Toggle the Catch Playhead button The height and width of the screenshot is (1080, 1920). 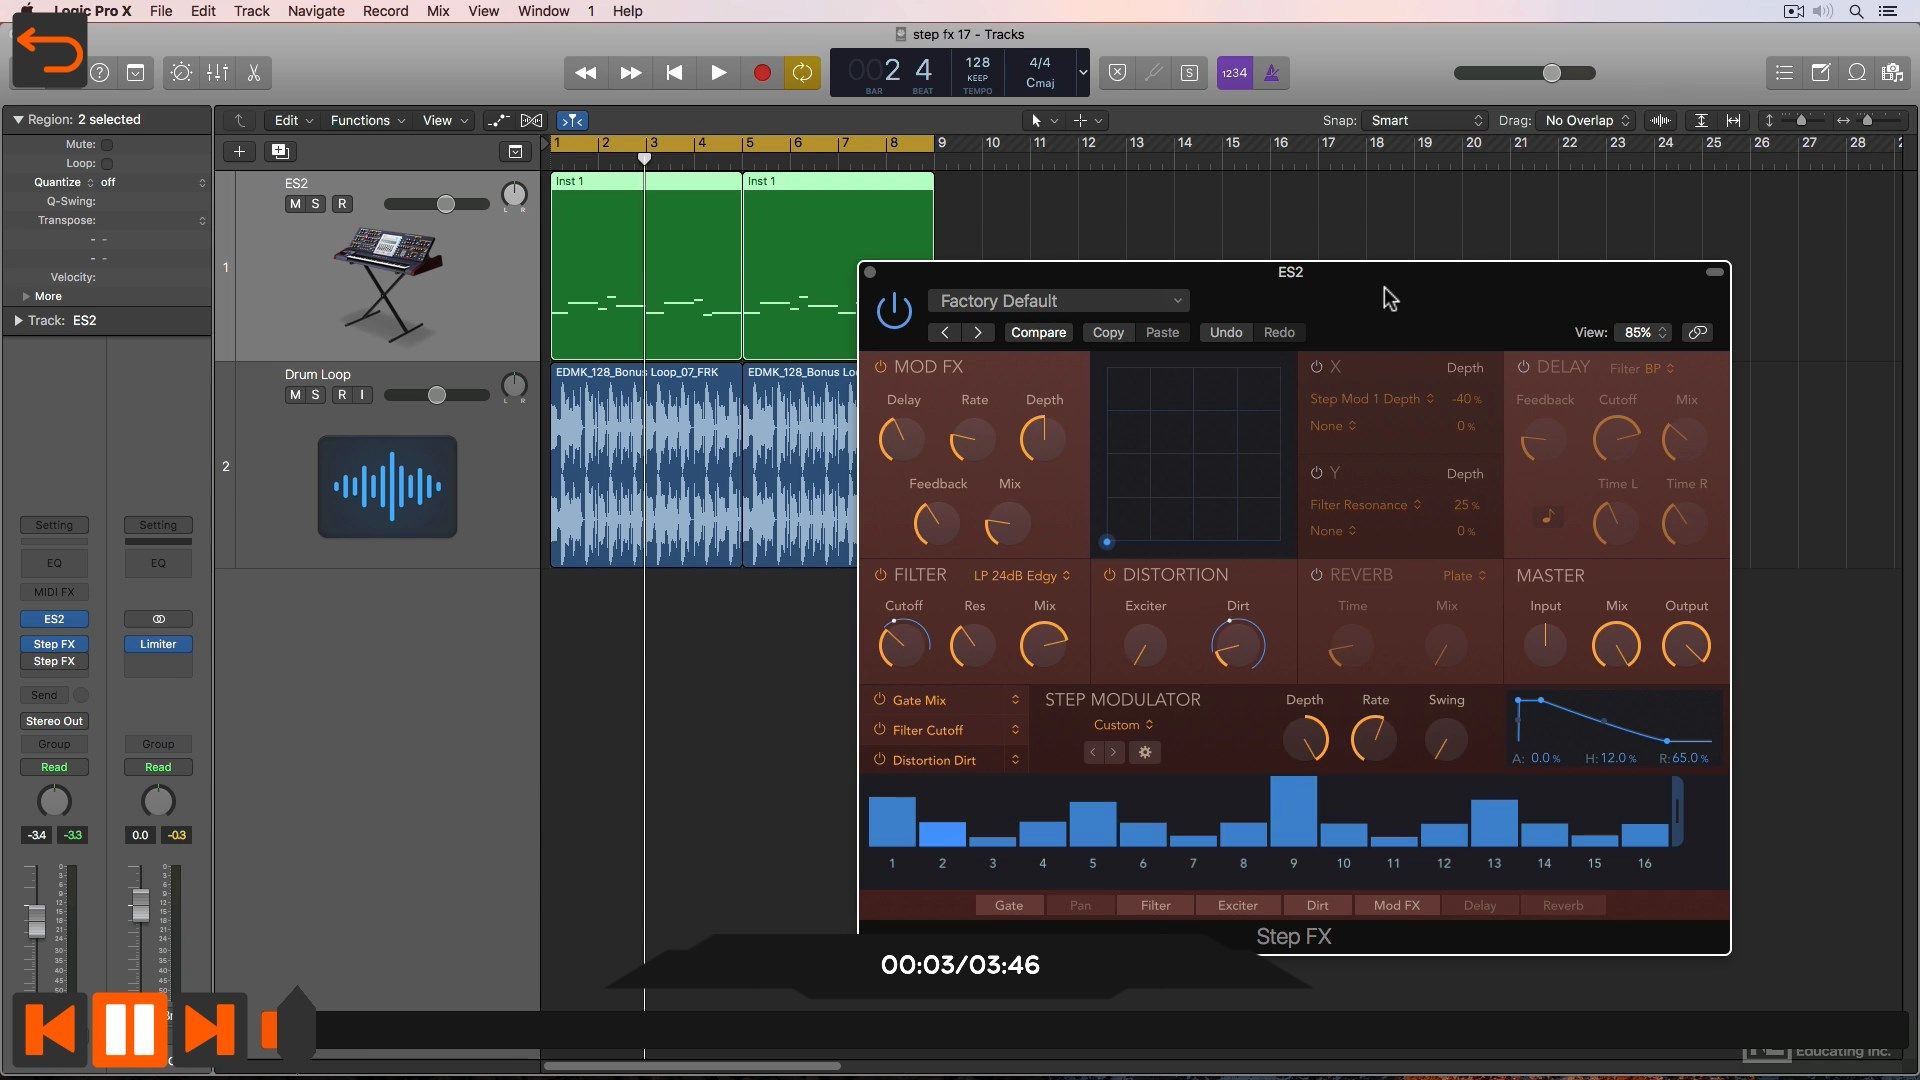[x=573, y=121]
